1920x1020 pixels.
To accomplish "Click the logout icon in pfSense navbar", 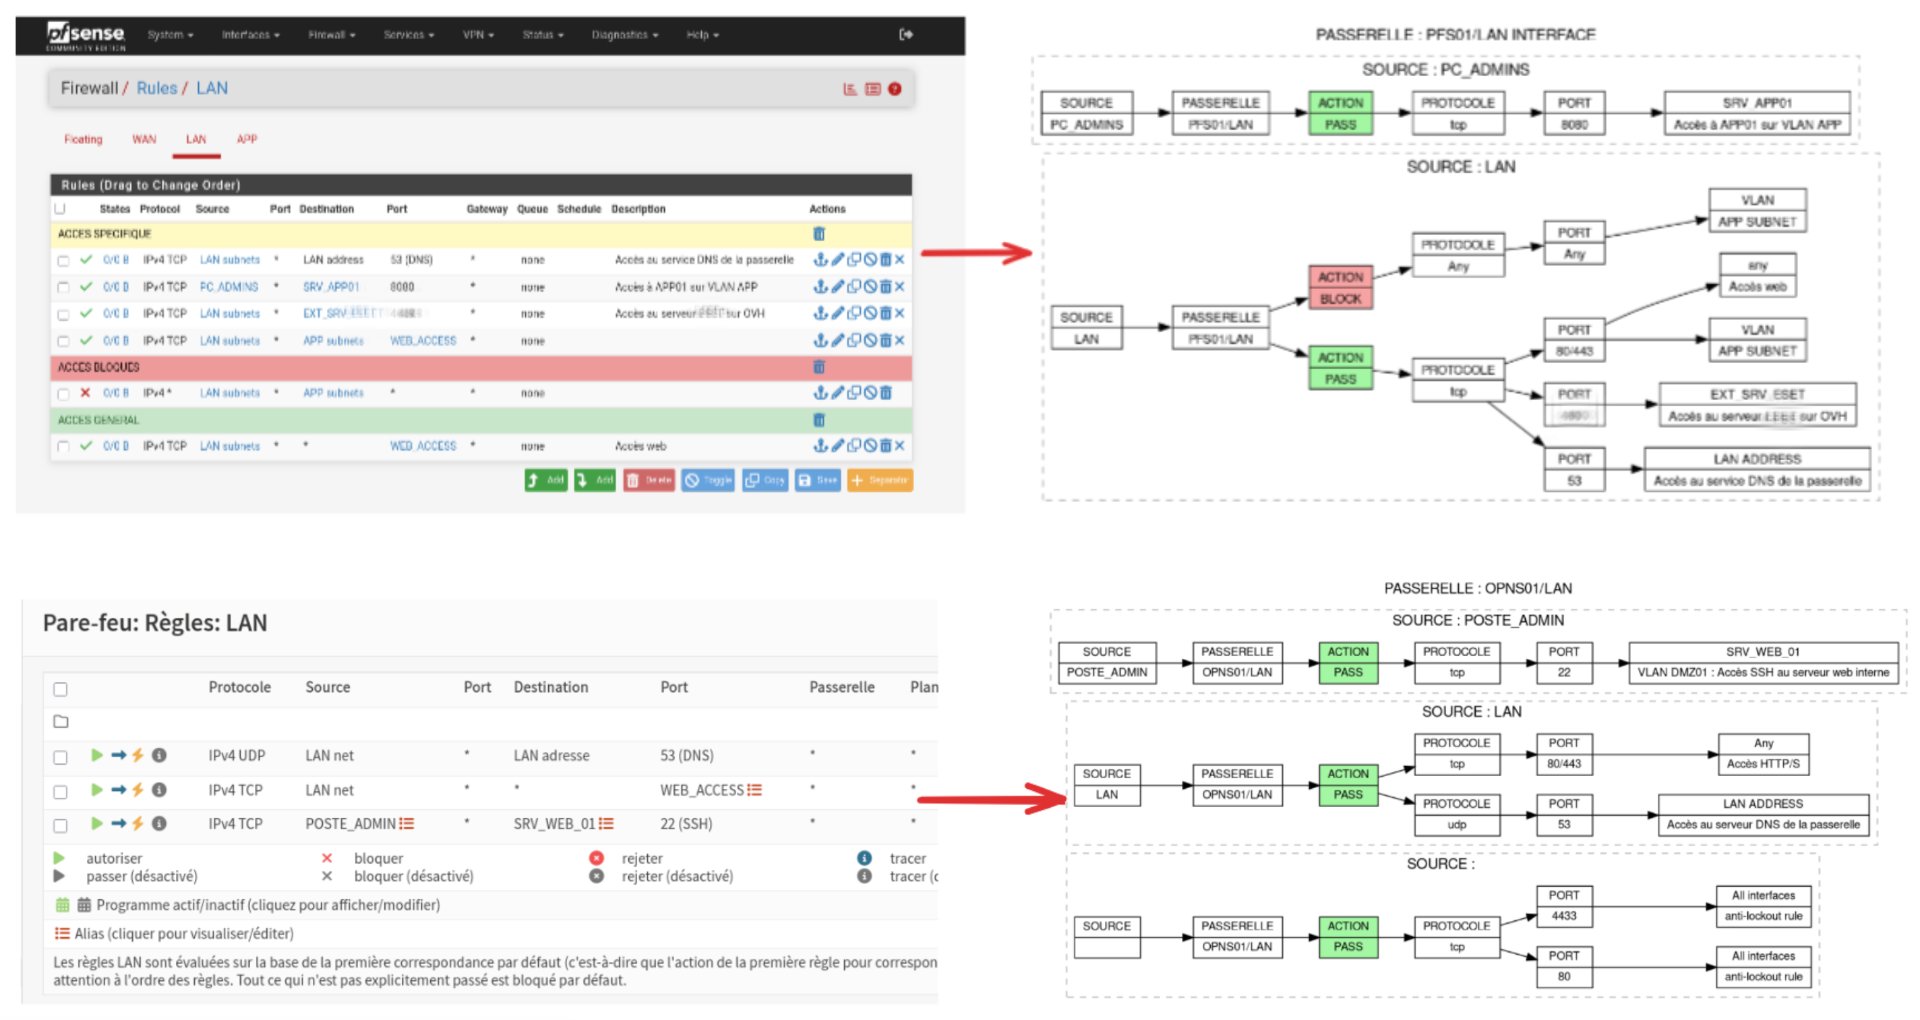I will [906, 34].
